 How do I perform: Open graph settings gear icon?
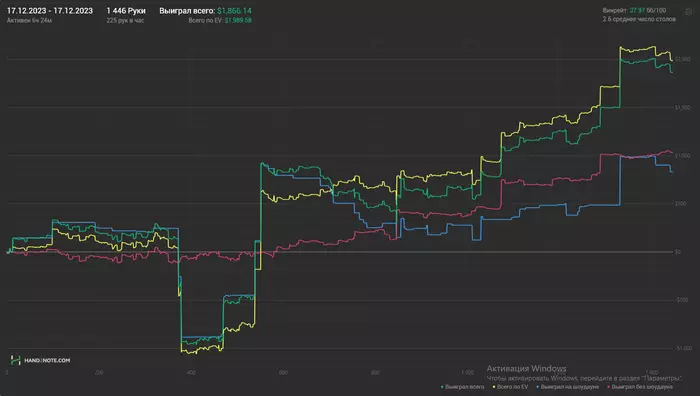click(688, 12)
